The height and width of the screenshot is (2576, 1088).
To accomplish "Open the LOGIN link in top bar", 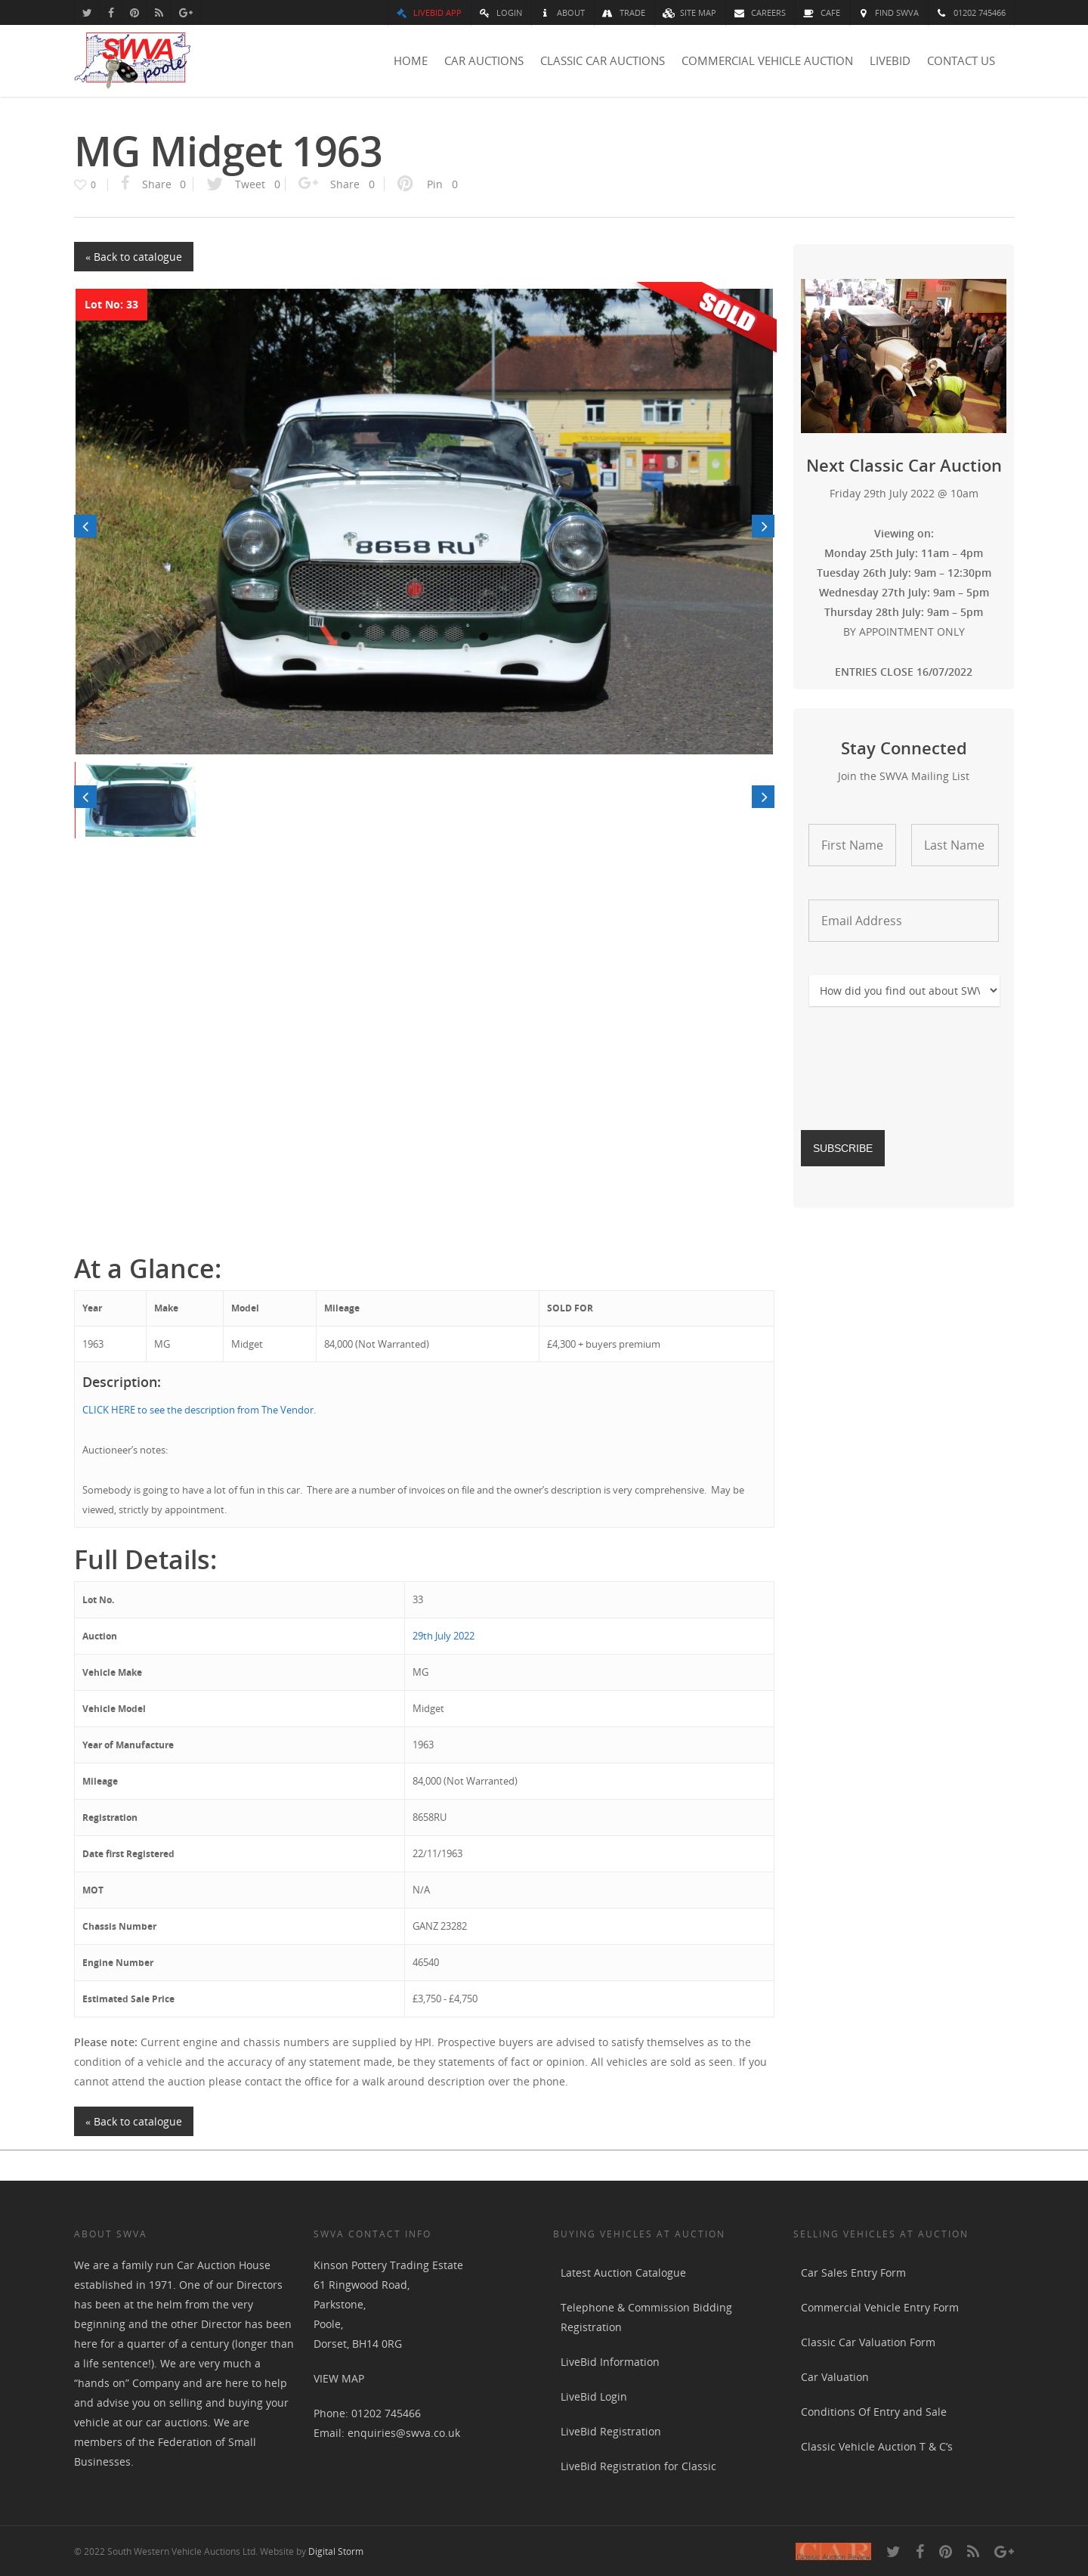I will [x=501, y=13].
